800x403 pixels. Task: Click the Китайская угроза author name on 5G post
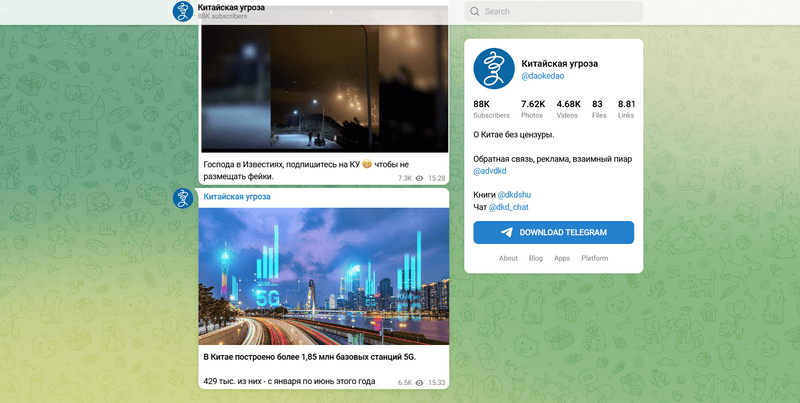point(237,197)
